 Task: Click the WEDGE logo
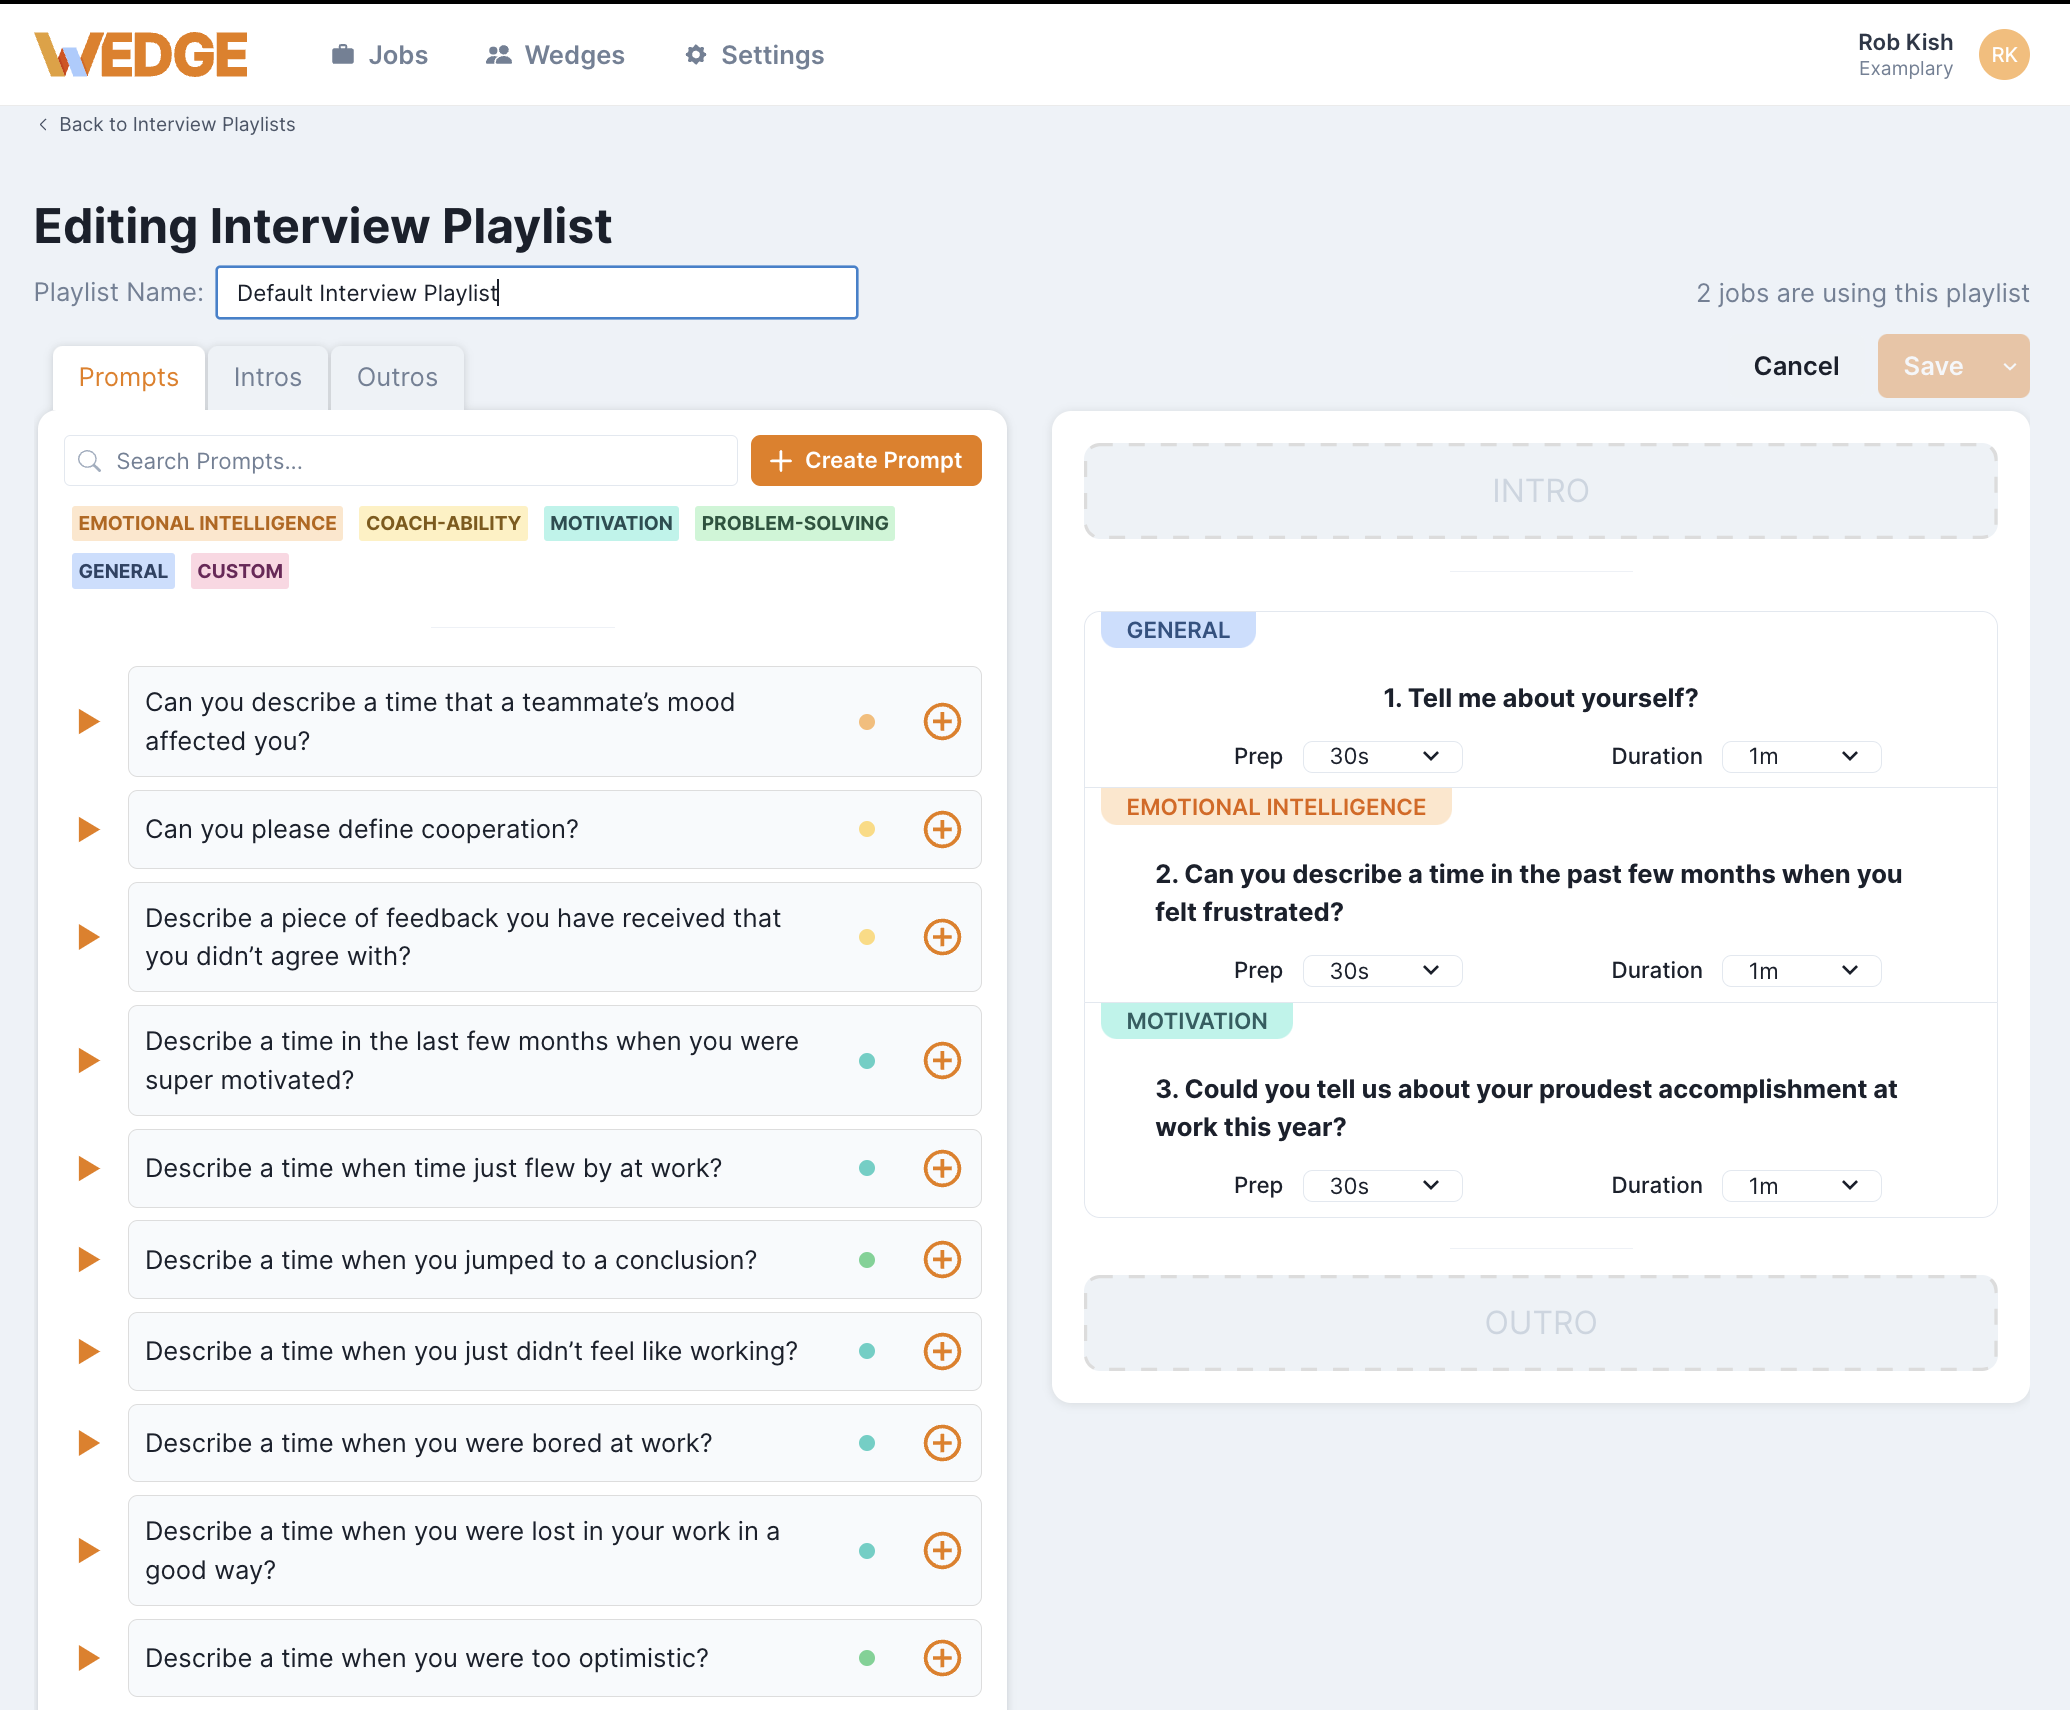(x=141, y=55)
